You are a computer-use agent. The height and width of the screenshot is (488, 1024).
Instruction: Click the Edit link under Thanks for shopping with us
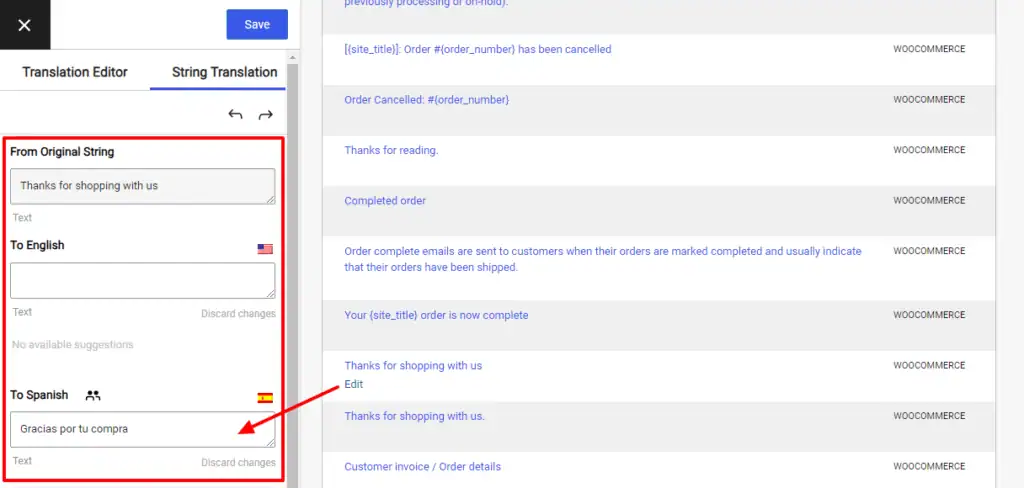coord(353,384)
